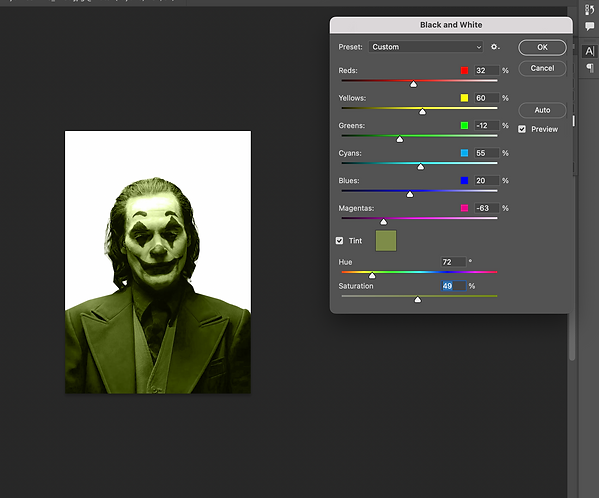This screenshot has height=498, width=599.
Task: Click the "Reds:" label
Action: pos(348,71)
